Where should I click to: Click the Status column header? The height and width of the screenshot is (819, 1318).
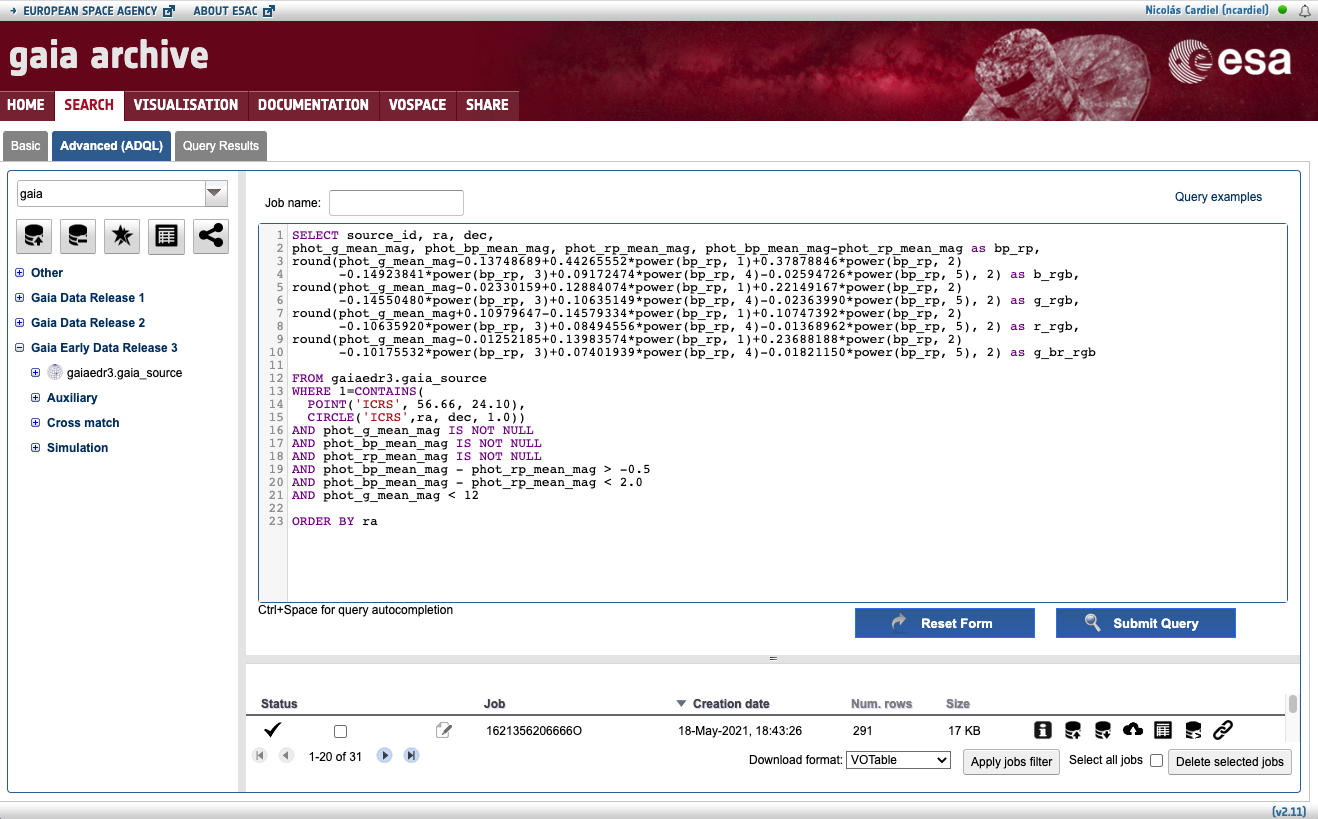point(279,704)
